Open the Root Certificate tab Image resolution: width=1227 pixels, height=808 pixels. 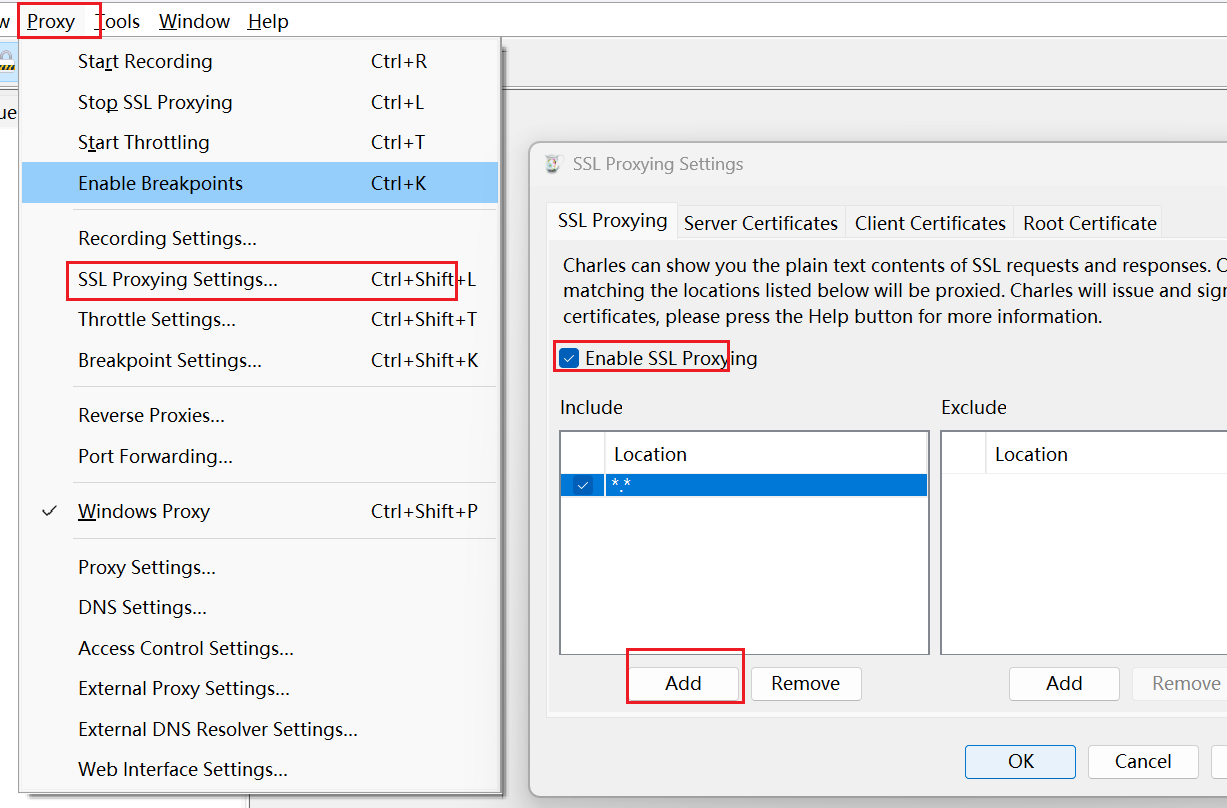(x=1089, y=224)
